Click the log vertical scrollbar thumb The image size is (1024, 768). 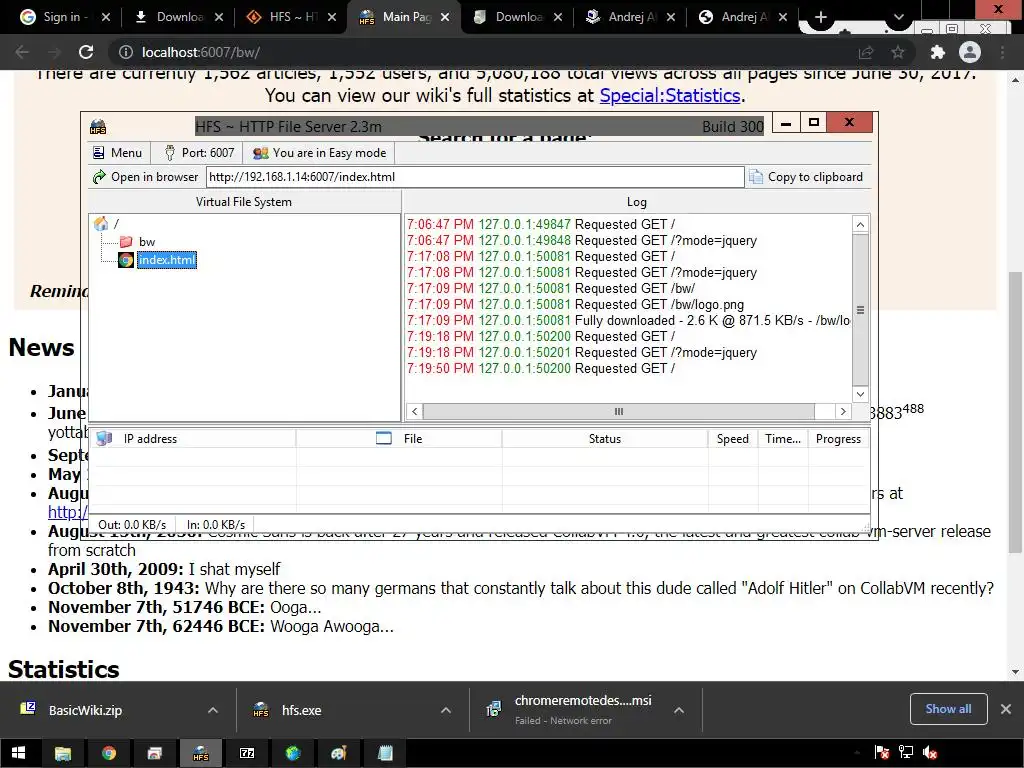click(x=860, y=309)
